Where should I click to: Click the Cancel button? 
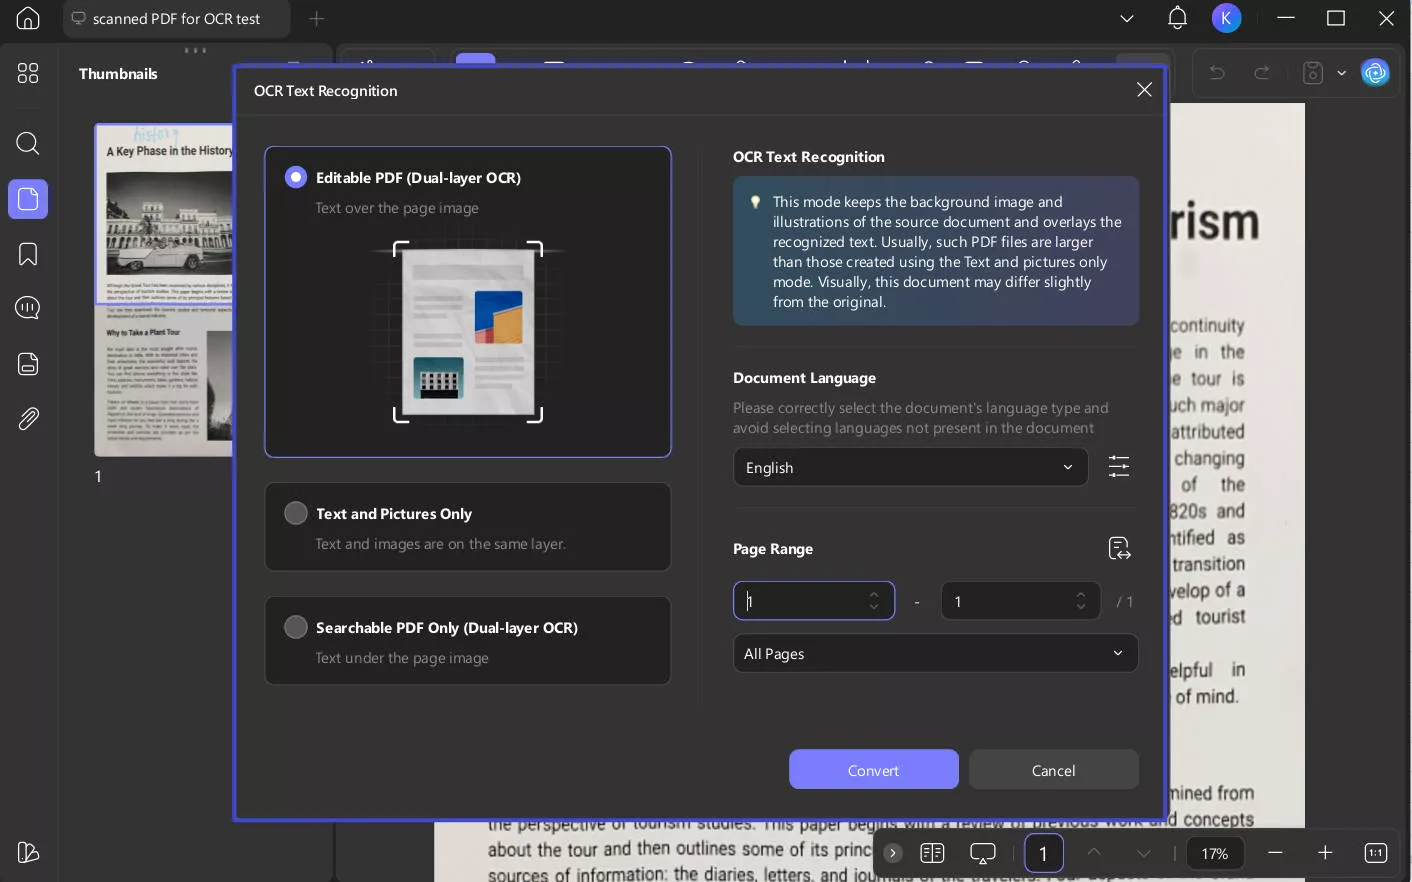pos(1054,770)
